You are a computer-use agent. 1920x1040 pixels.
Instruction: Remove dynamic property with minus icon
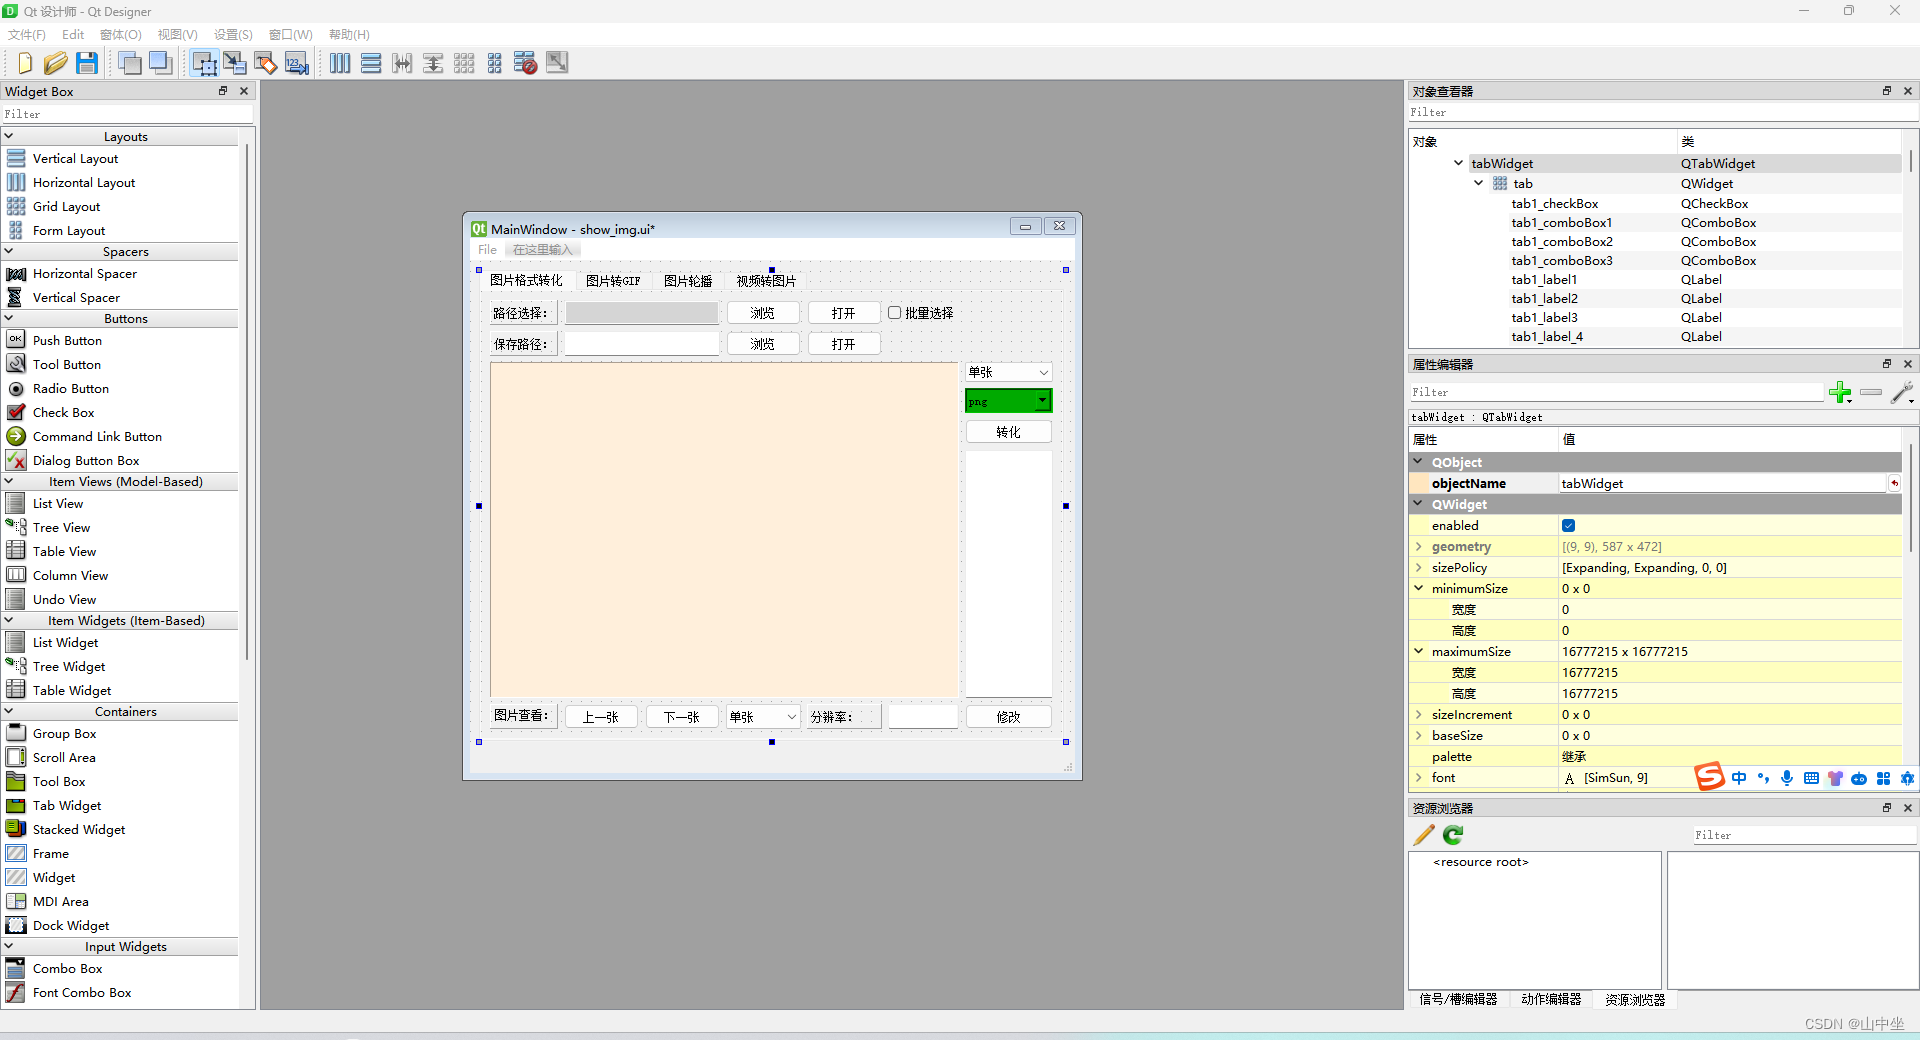[1871, 392]
